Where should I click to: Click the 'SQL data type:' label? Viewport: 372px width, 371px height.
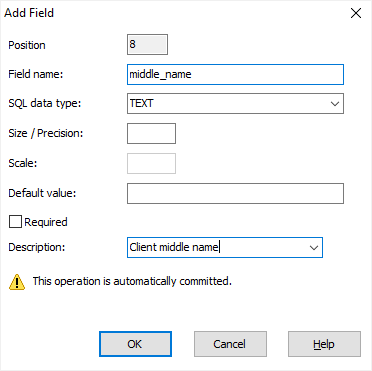click(45, 104)
